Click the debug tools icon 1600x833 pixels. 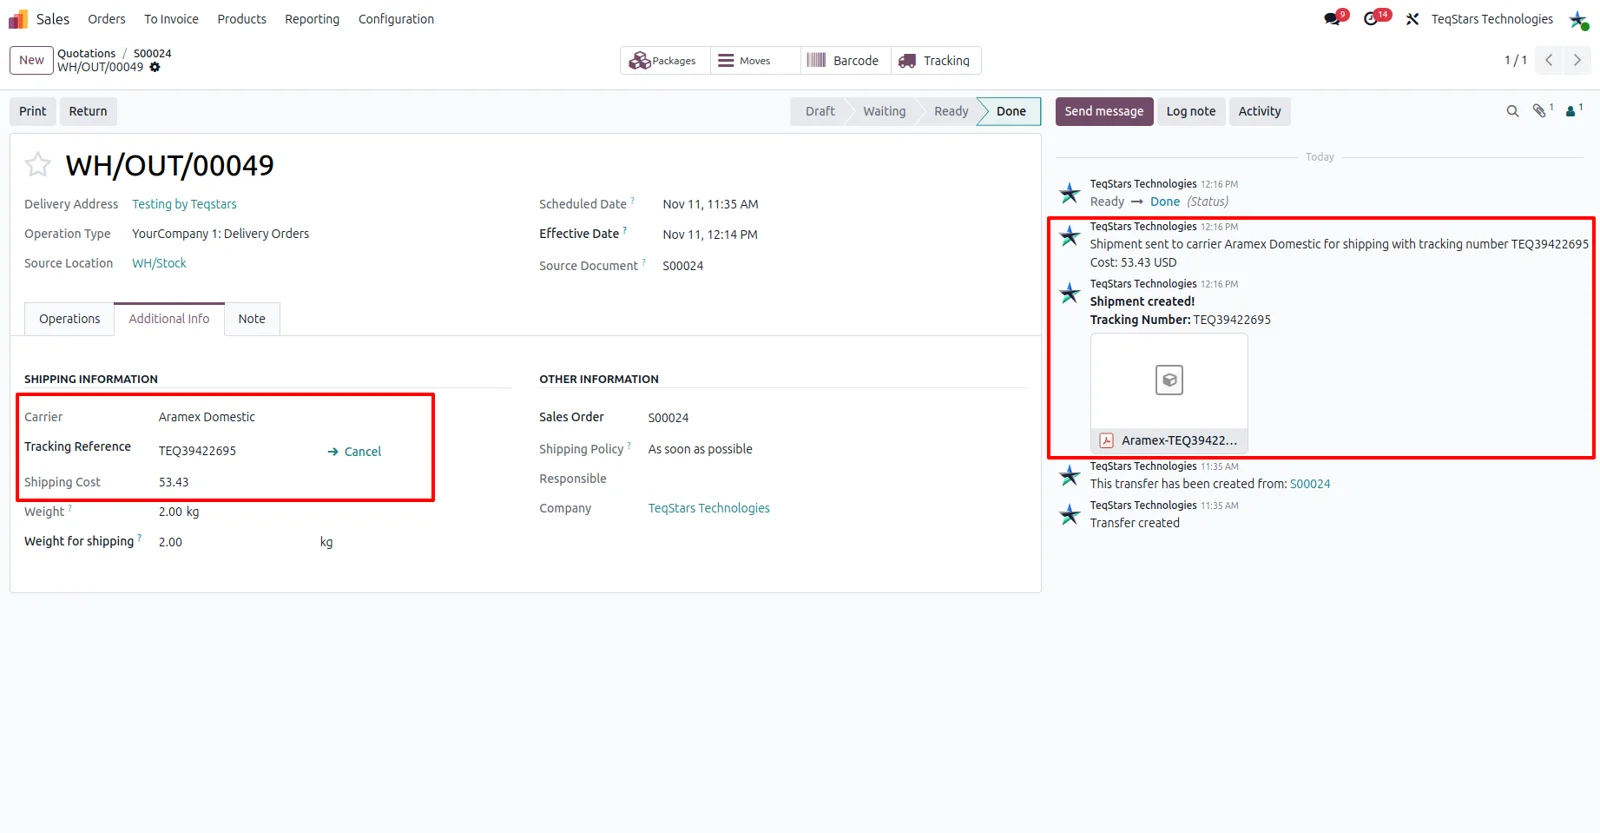pyautogui.click(x=1412, y=19)
